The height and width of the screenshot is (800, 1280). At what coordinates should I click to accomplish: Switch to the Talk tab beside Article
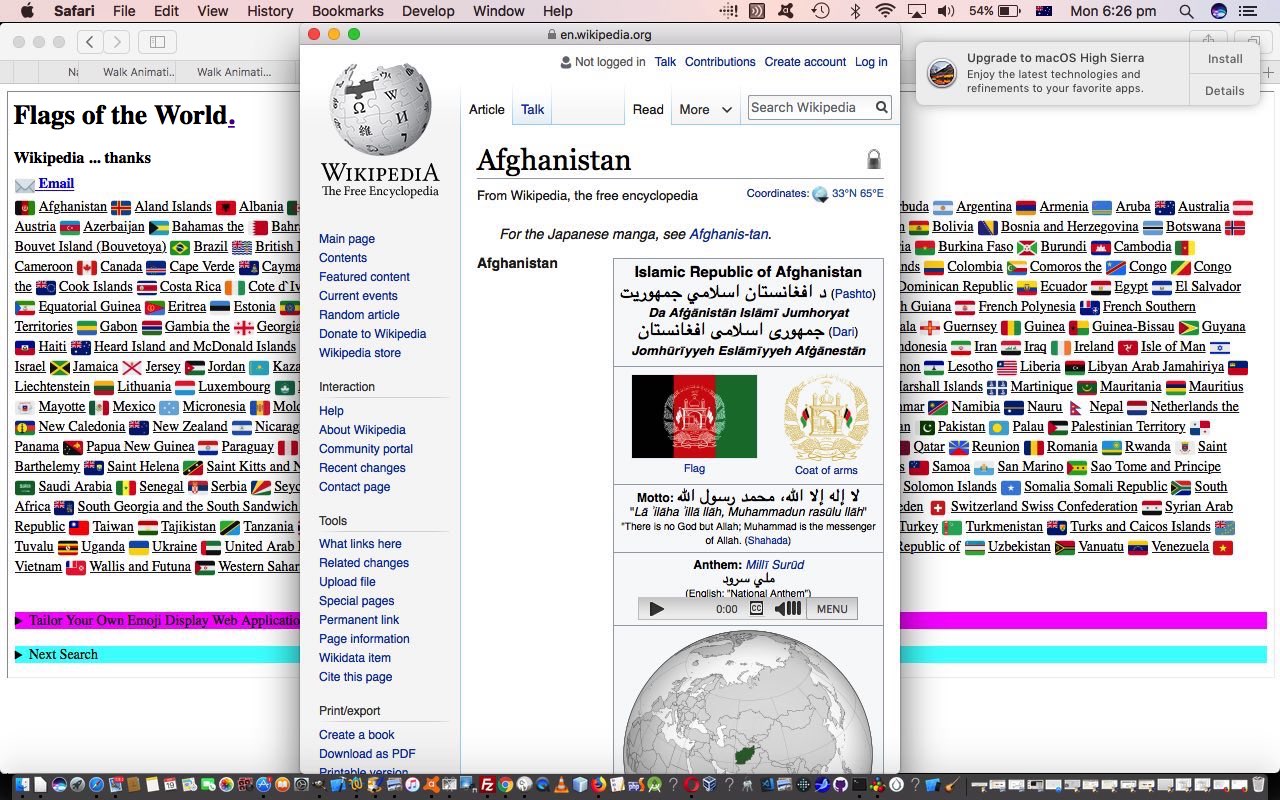533,110
